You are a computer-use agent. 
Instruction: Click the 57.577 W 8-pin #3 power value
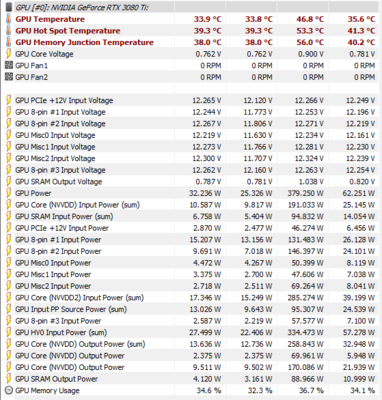pos(308,321)
